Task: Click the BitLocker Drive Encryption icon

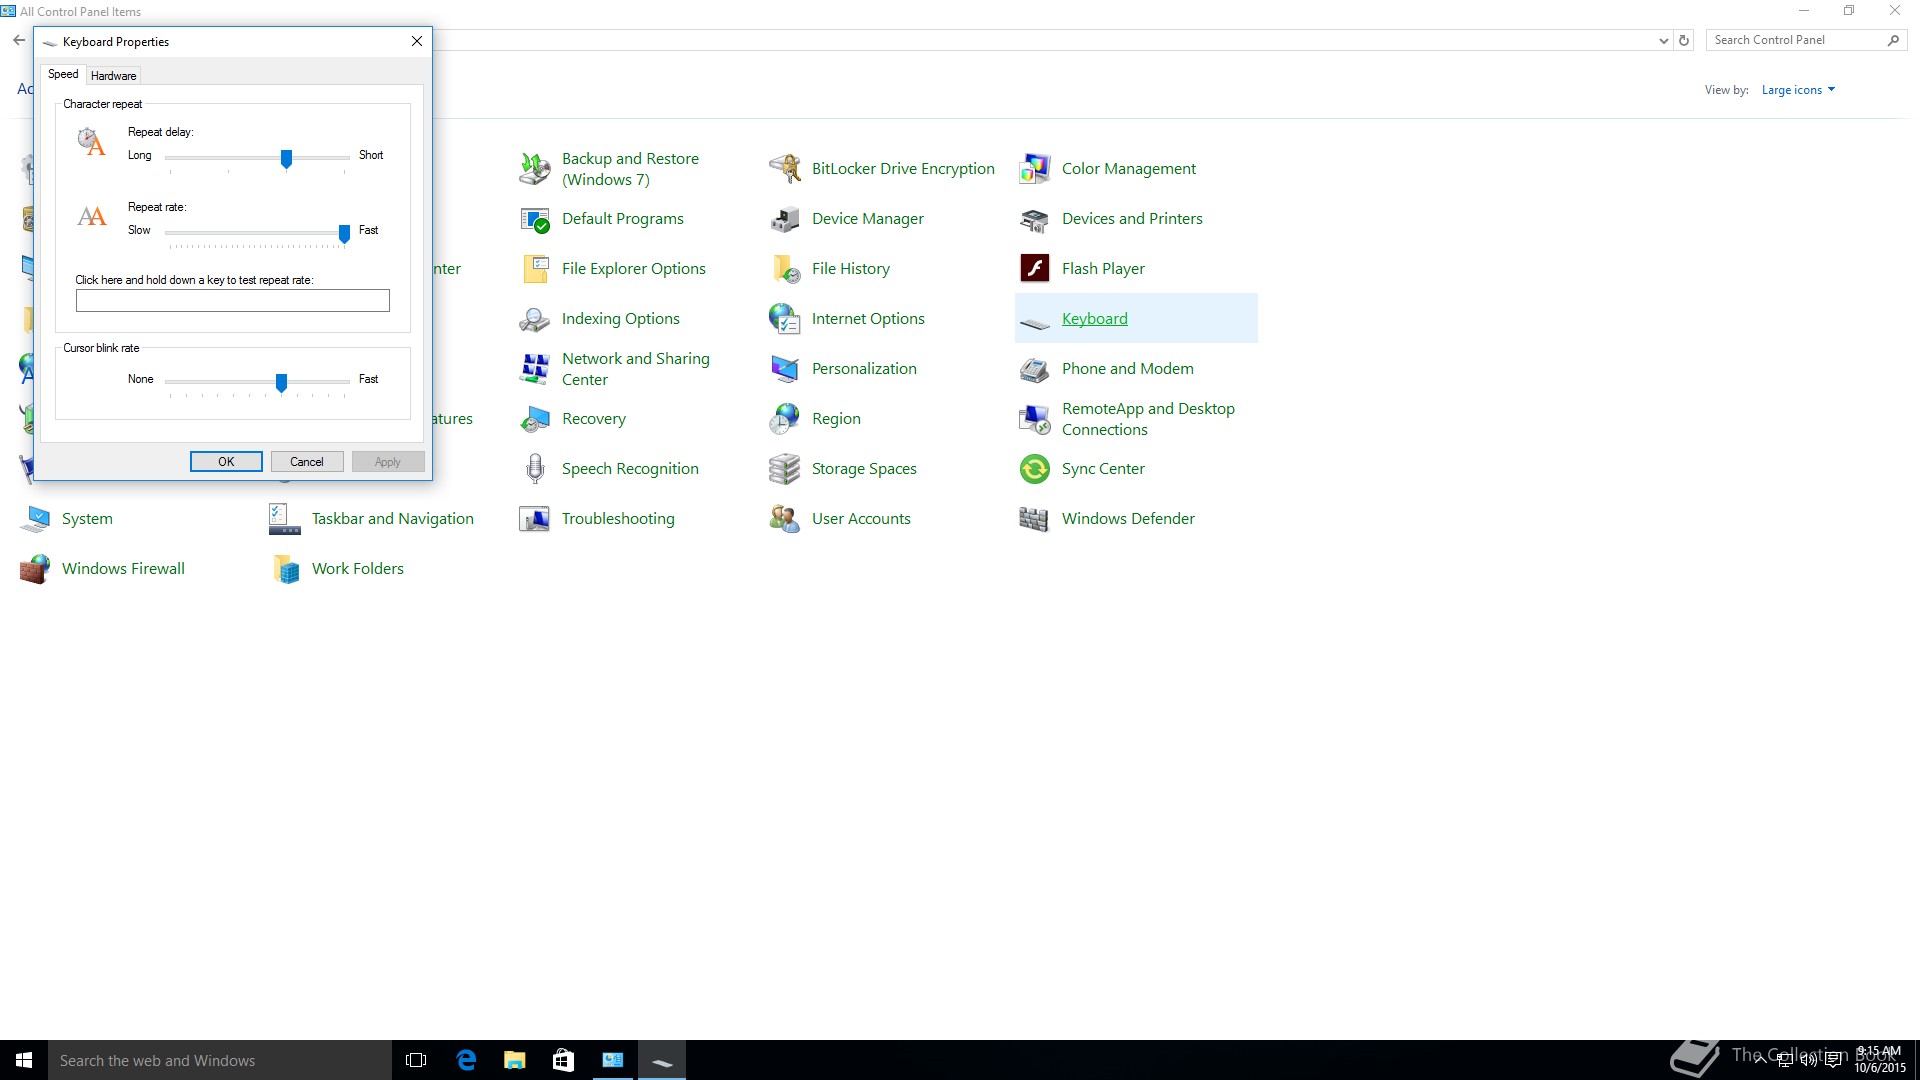Action: pyautogui.click(x=785, y=169)
